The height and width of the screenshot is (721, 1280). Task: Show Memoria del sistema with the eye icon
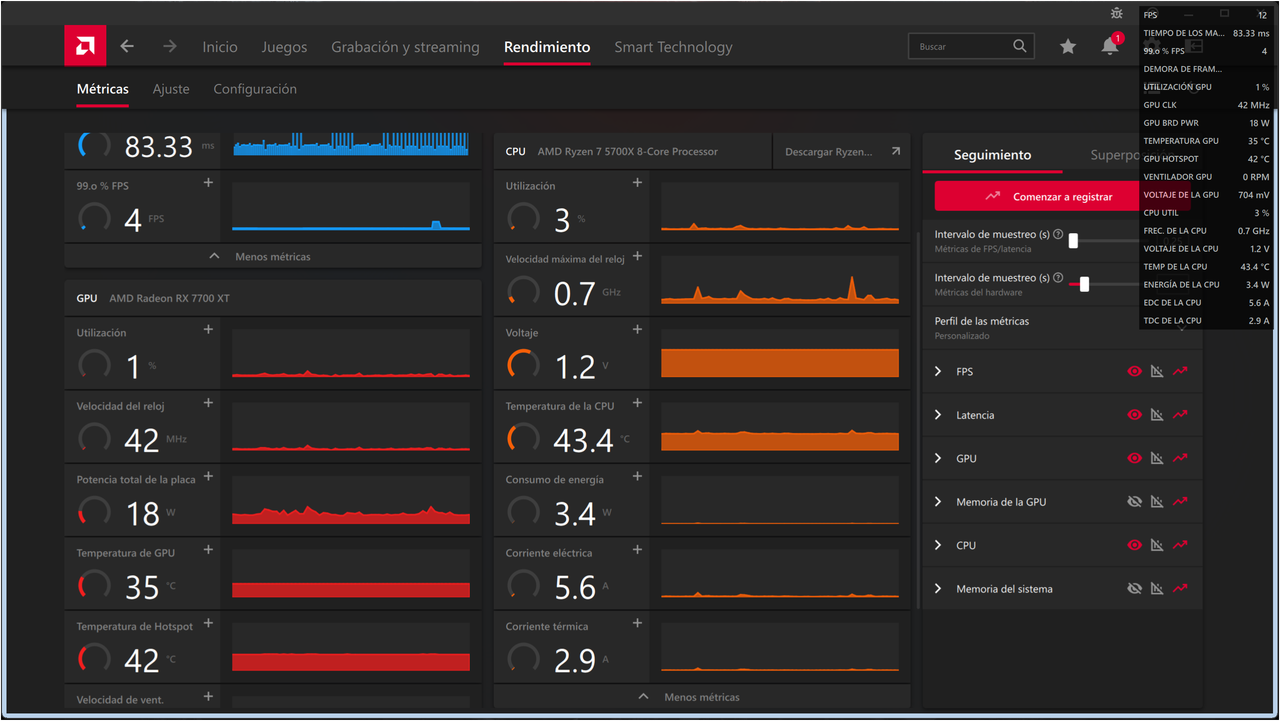(x=1134, y=589)
